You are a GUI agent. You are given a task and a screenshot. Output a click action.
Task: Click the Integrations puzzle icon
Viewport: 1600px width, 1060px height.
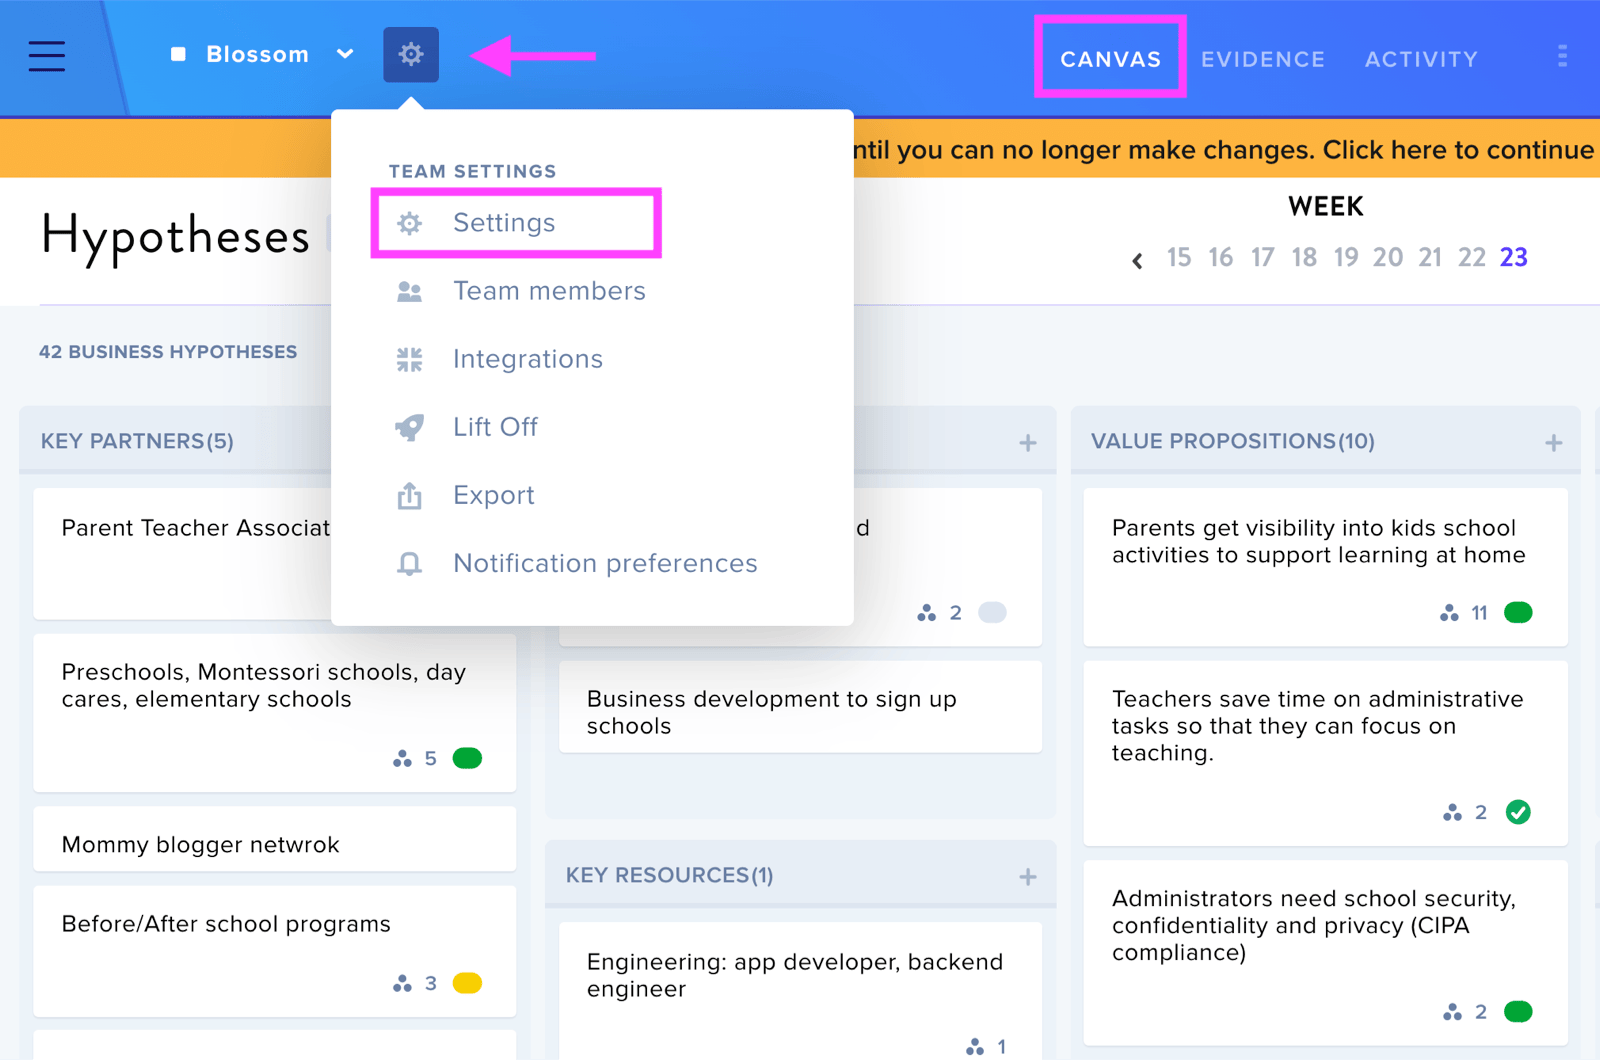[409, 359]
